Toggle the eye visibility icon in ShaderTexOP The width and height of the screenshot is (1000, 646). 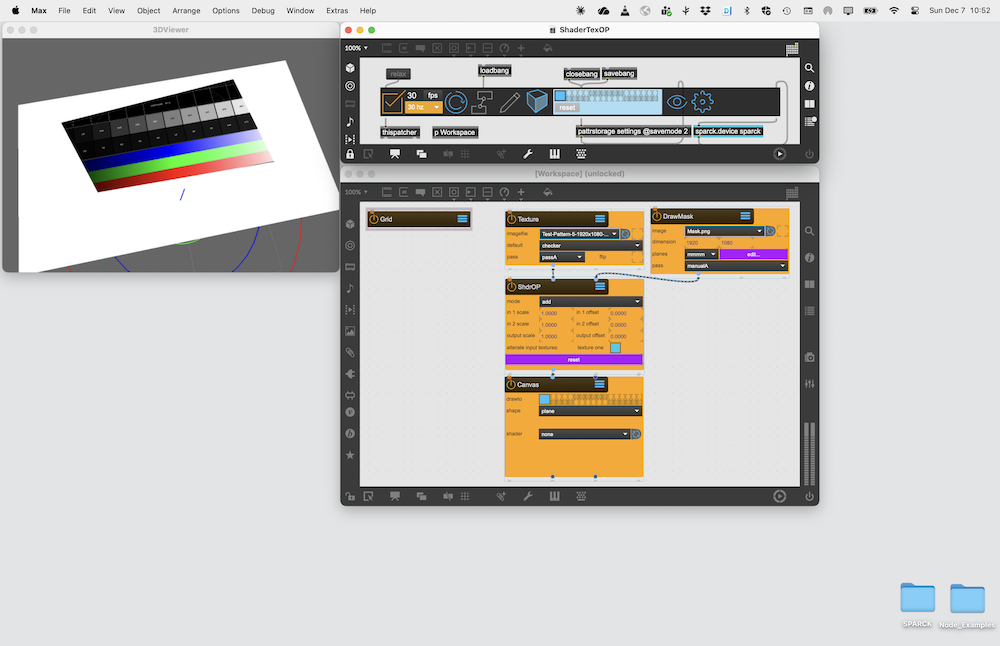[x=677, y=102]
